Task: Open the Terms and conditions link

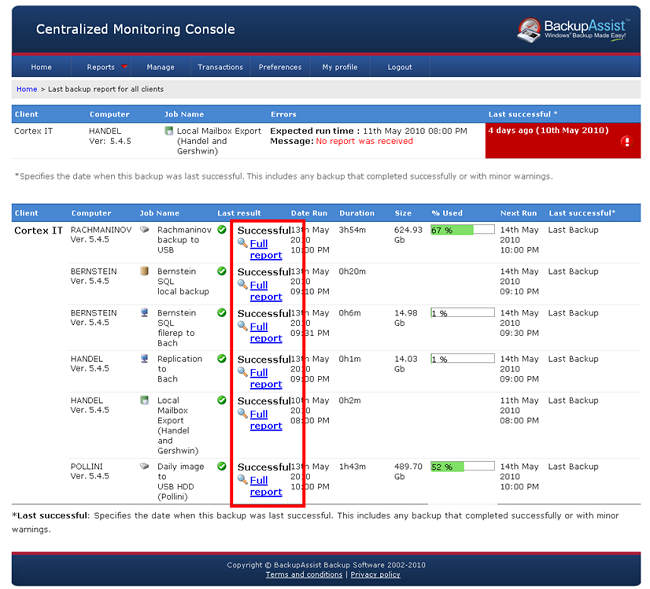Action: pyautogui.click(x=304, y=574)
